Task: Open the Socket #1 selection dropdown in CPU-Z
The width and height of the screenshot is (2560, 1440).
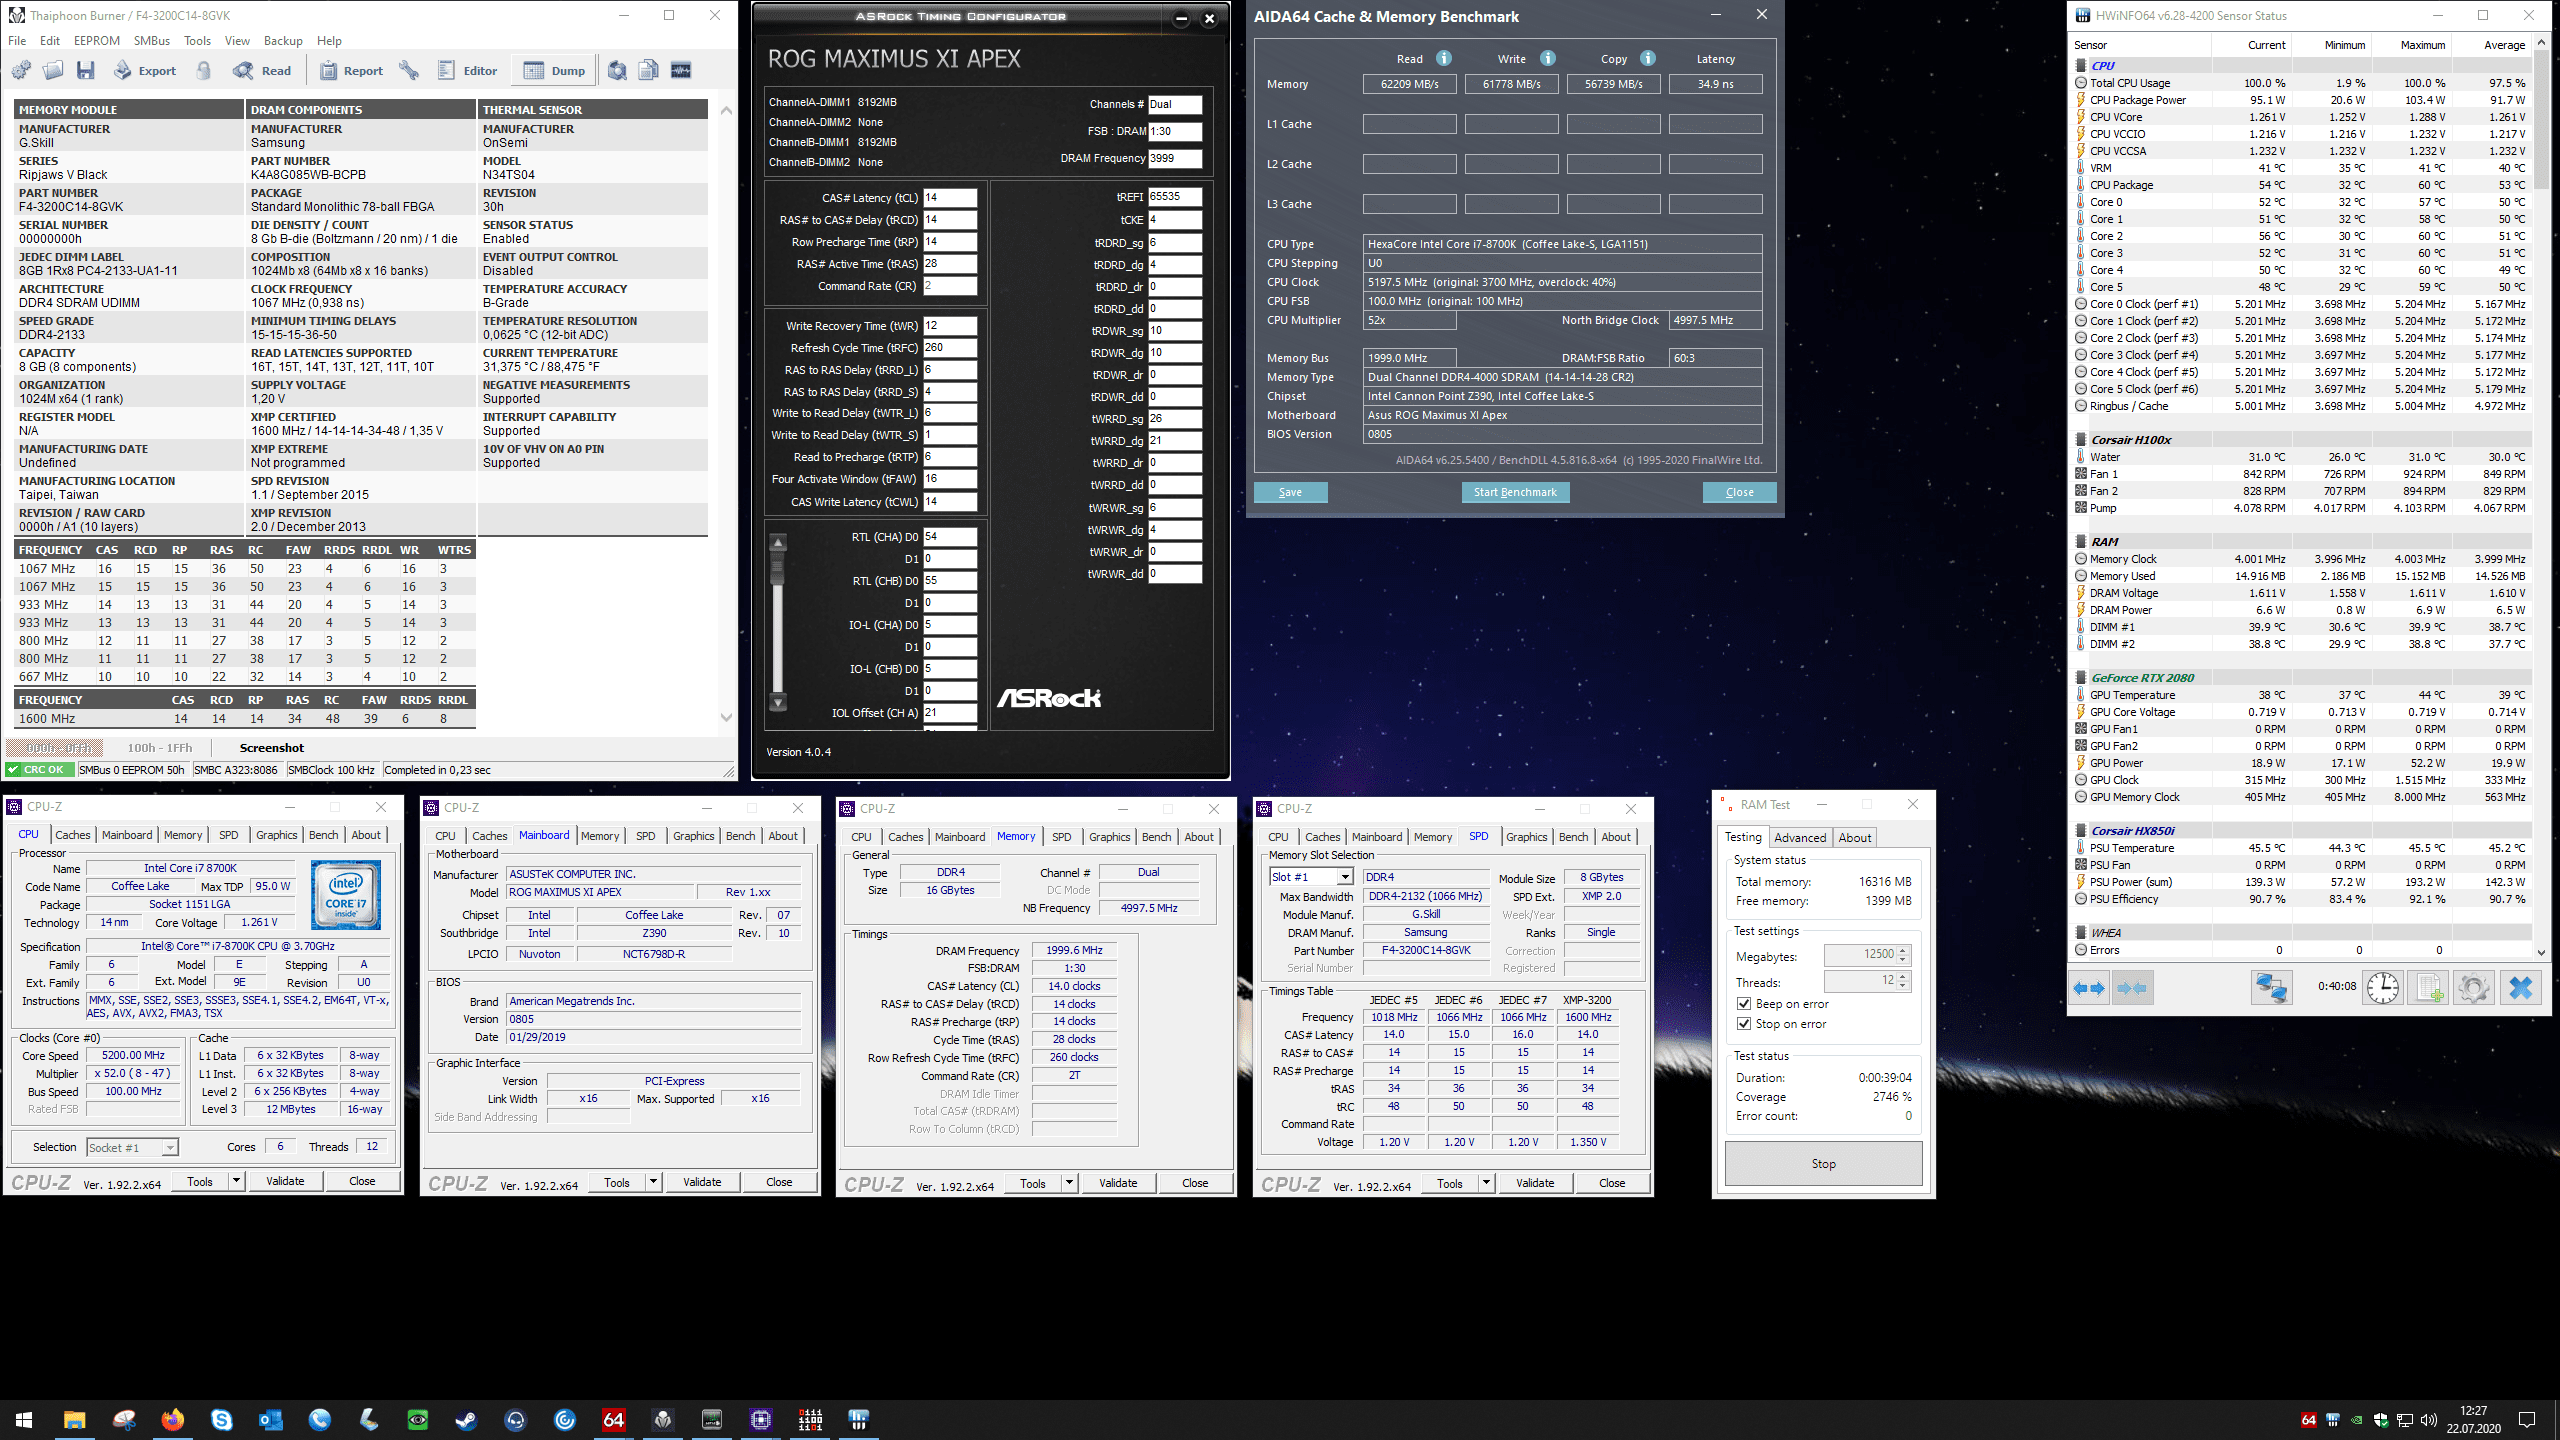Action: [170, 1148]
